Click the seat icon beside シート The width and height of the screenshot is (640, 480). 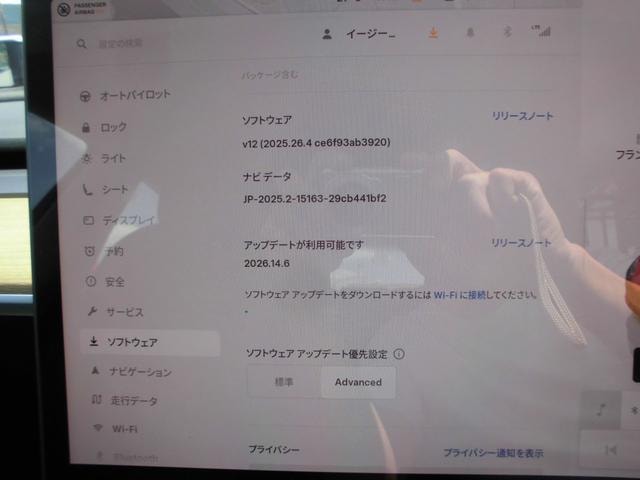87,189
